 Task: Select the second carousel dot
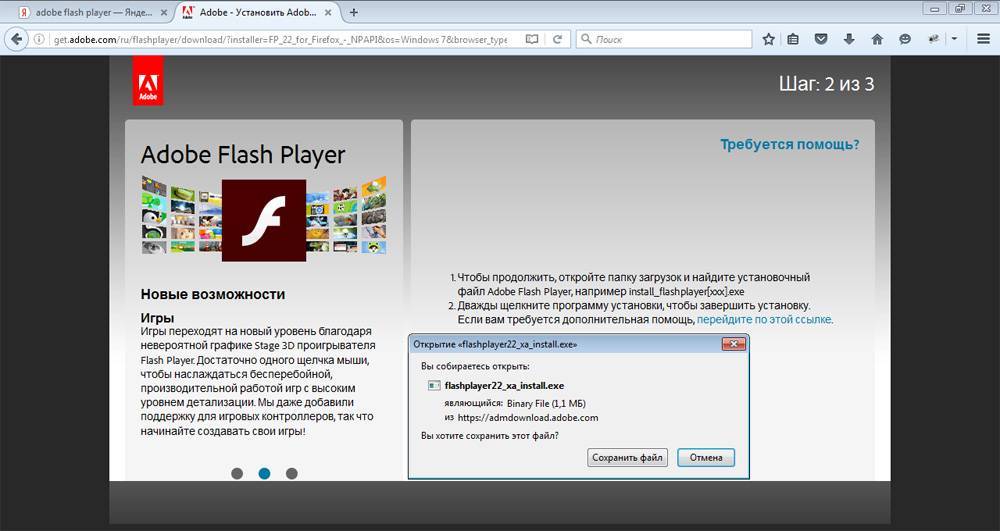[x=264, y=474]
